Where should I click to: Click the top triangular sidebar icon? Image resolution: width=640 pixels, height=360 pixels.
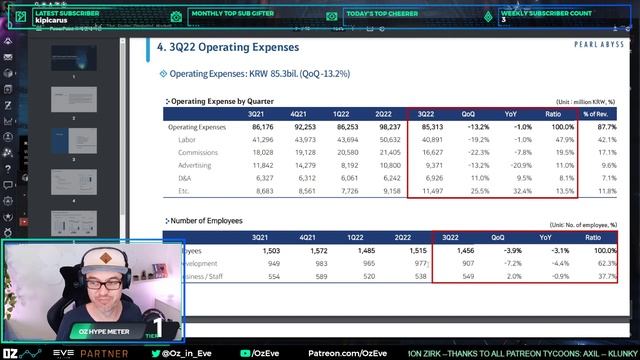click(x=8, y=41)
